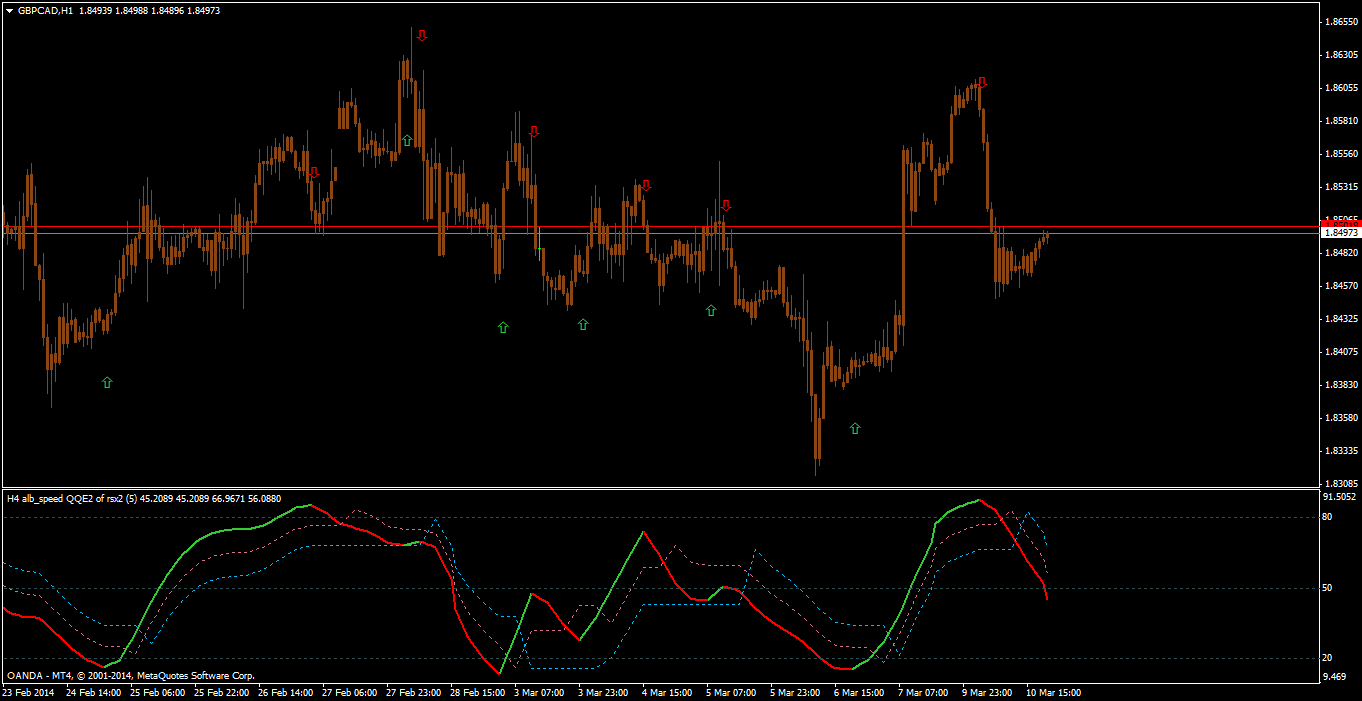Screen dimensions: 1362x701
Task: Click the red down arrow near 5 Mar 07:00
Action: [726, 205]
